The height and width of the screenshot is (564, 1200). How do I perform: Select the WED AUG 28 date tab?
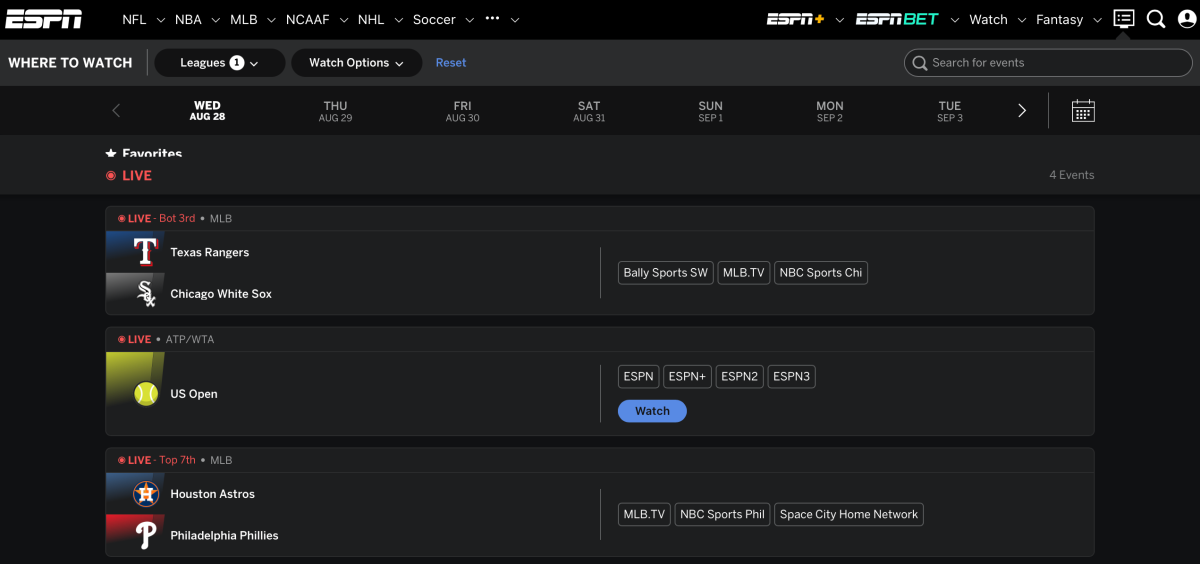[x=207, y=111]
